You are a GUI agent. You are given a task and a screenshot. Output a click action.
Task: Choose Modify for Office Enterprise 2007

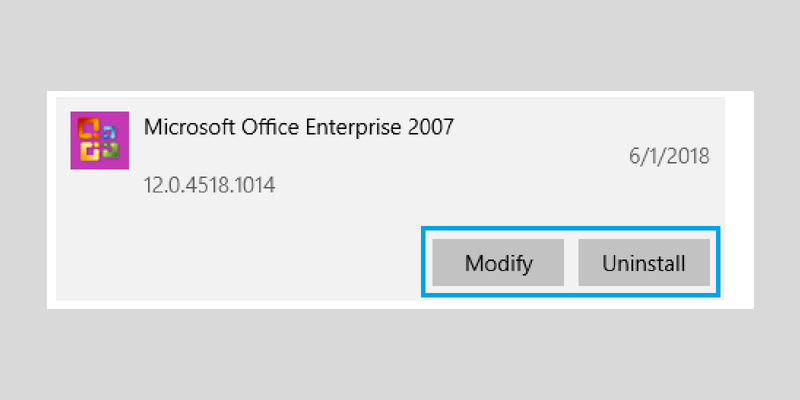[498, 263]
